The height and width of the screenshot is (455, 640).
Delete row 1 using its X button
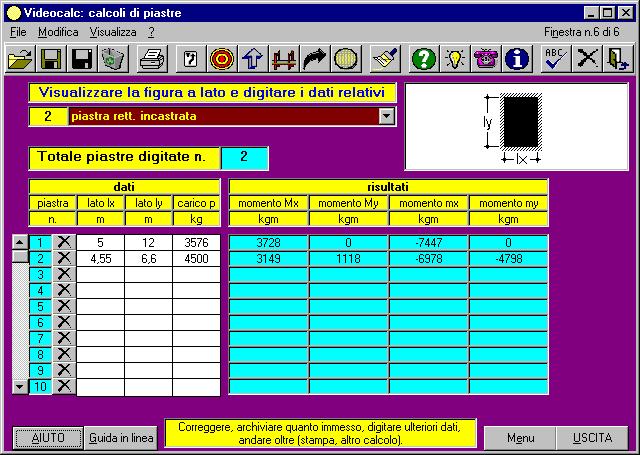(64, 242)
